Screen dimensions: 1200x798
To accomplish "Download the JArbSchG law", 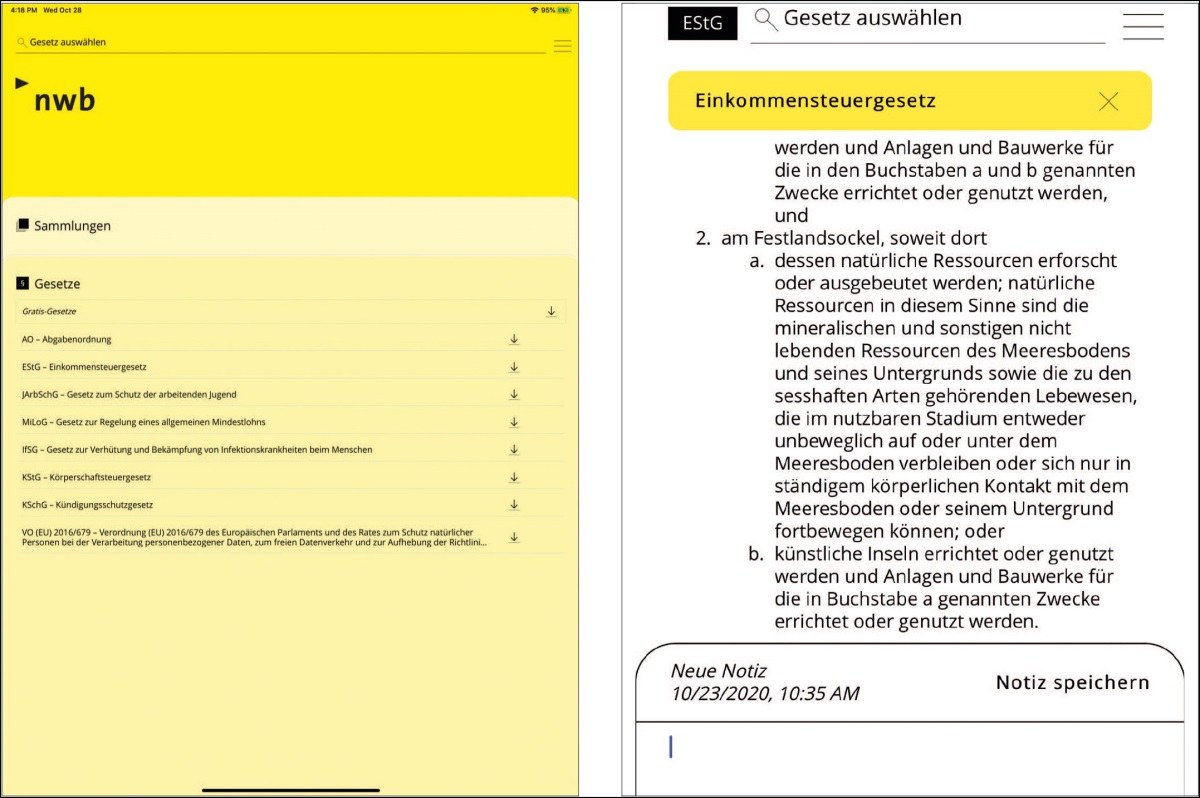I will point(514,394).
